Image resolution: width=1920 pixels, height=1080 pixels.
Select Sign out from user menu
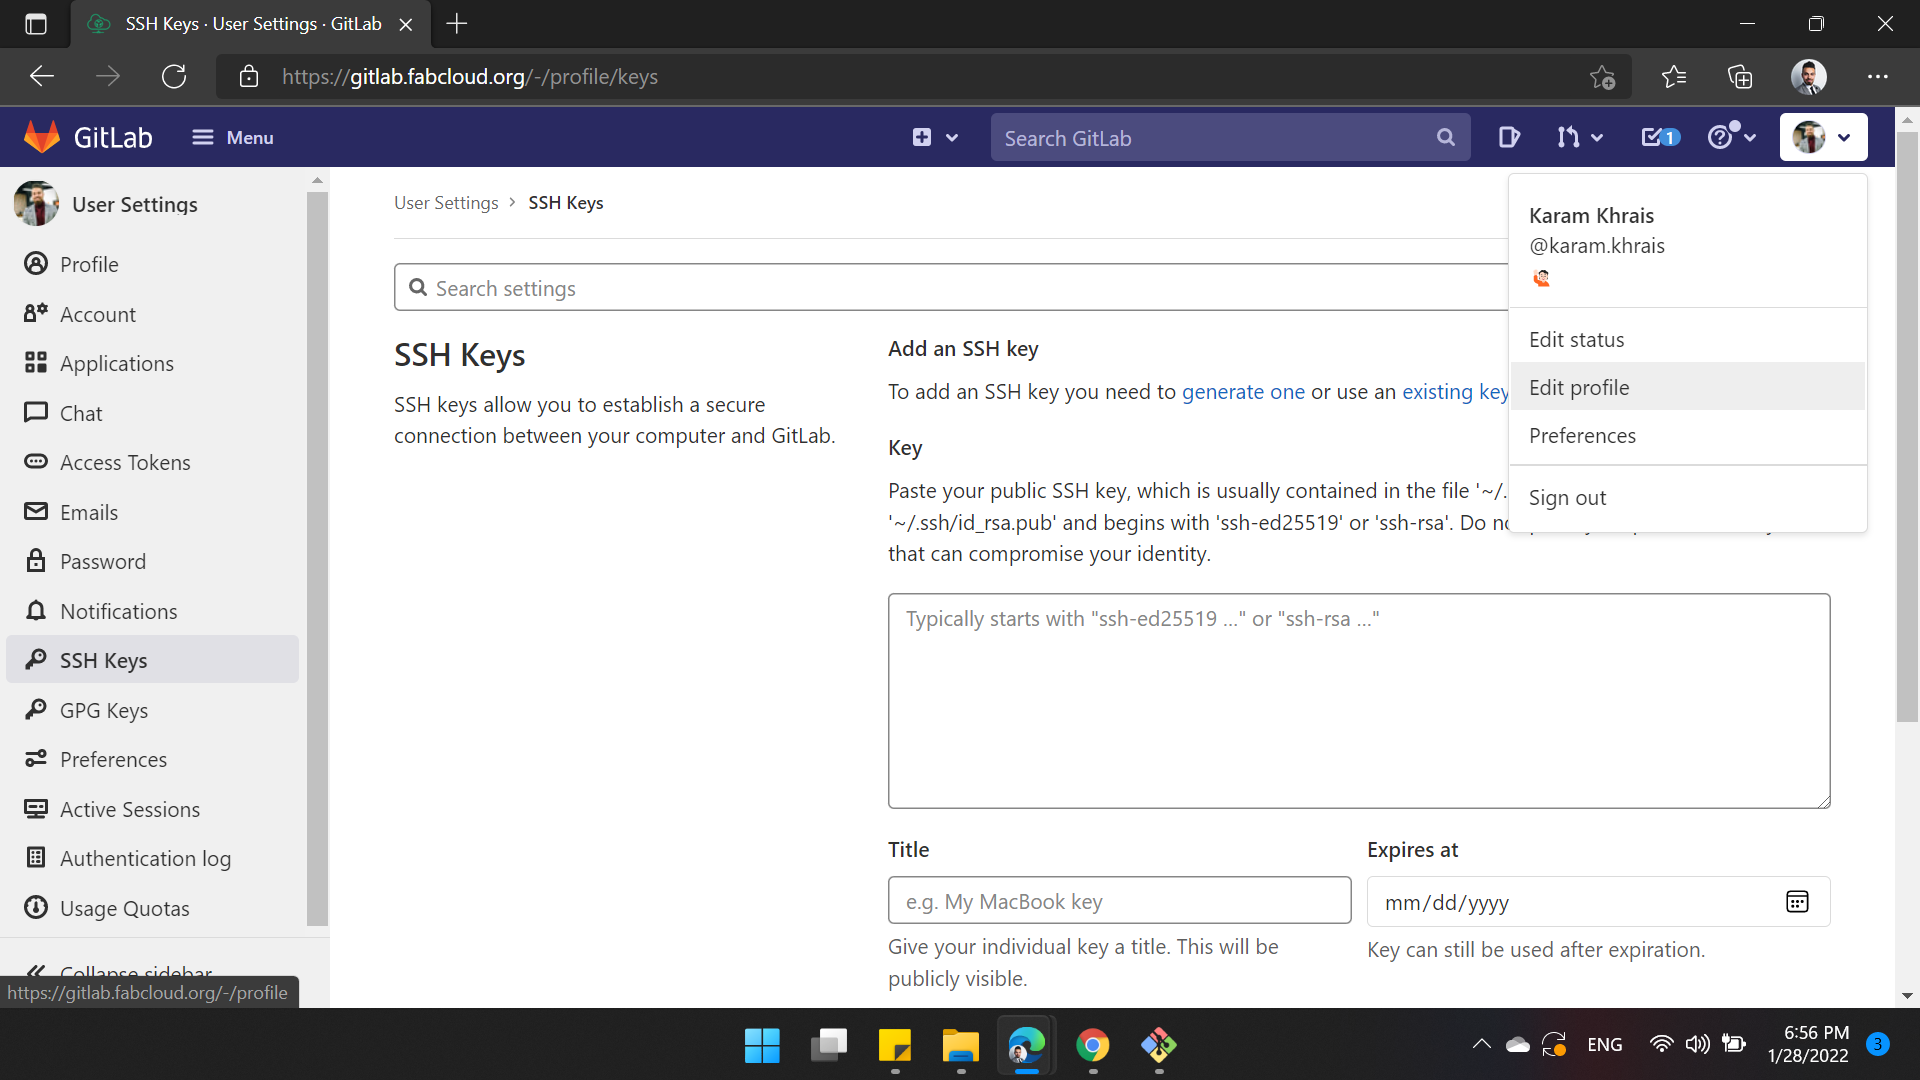pyautogui.click(x=1567, y=496)
